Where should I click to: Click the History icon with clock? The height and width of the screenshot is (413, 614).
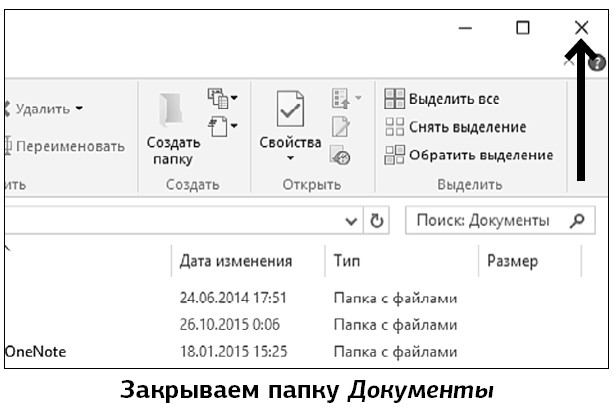pos(340,155)
